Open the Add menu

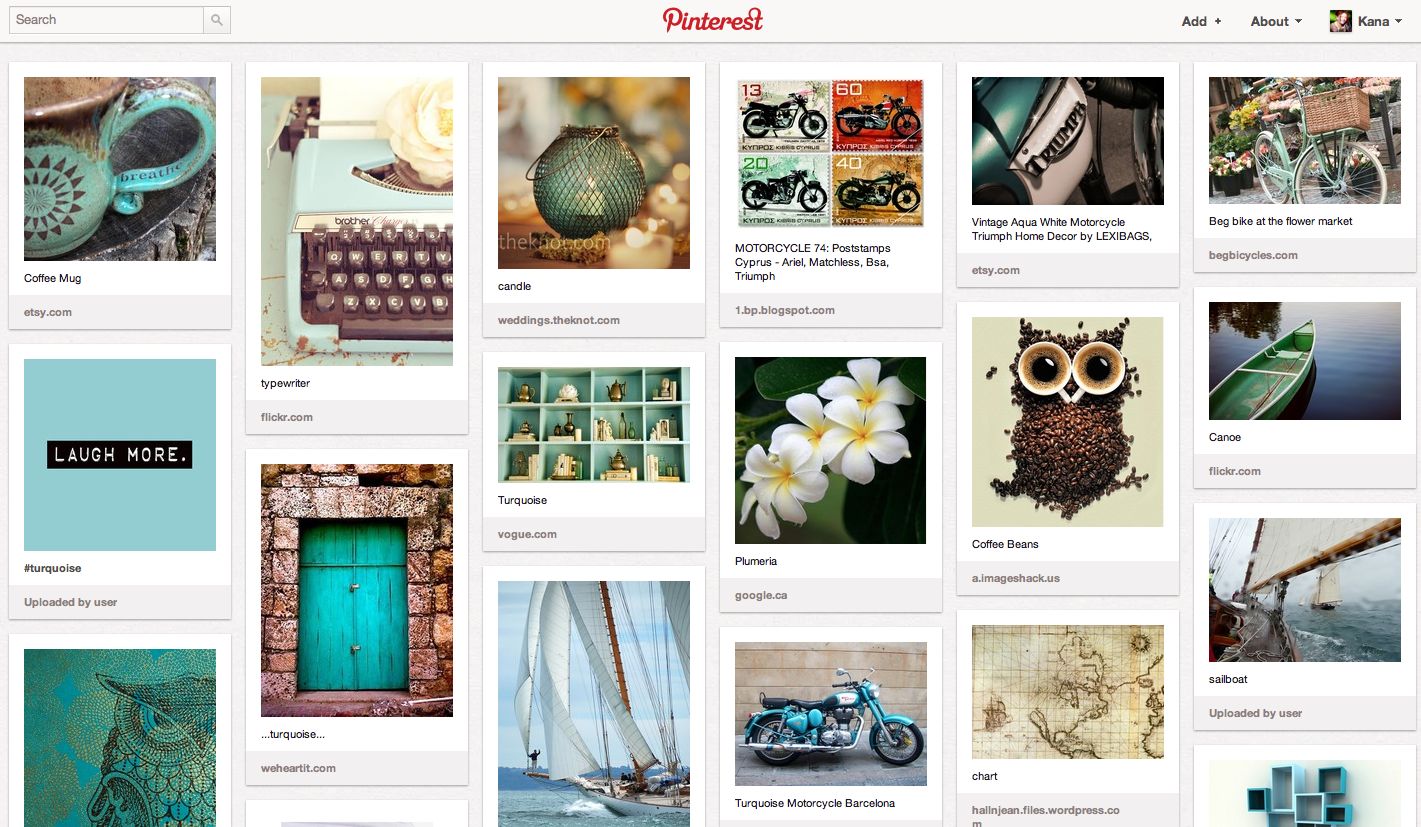point(1201,21)
